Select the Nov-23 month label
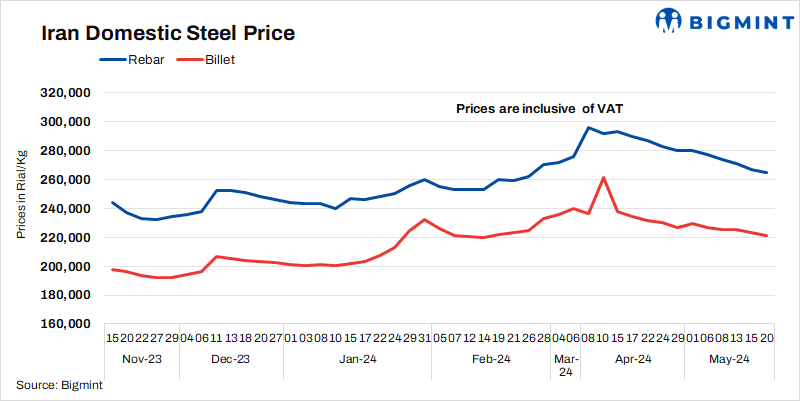 141,359
